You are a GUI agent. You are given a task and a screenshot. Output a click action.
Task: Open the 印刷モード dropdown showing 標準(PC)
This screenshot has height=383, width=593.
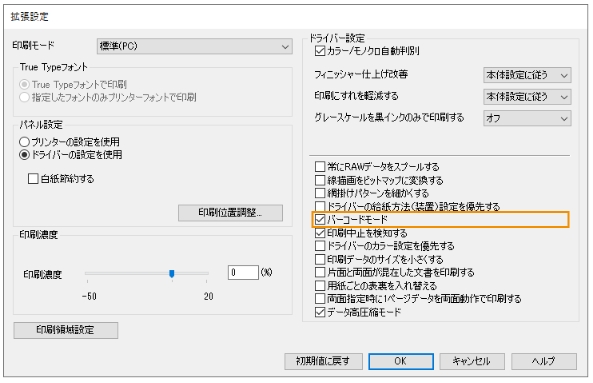point(194,46)
